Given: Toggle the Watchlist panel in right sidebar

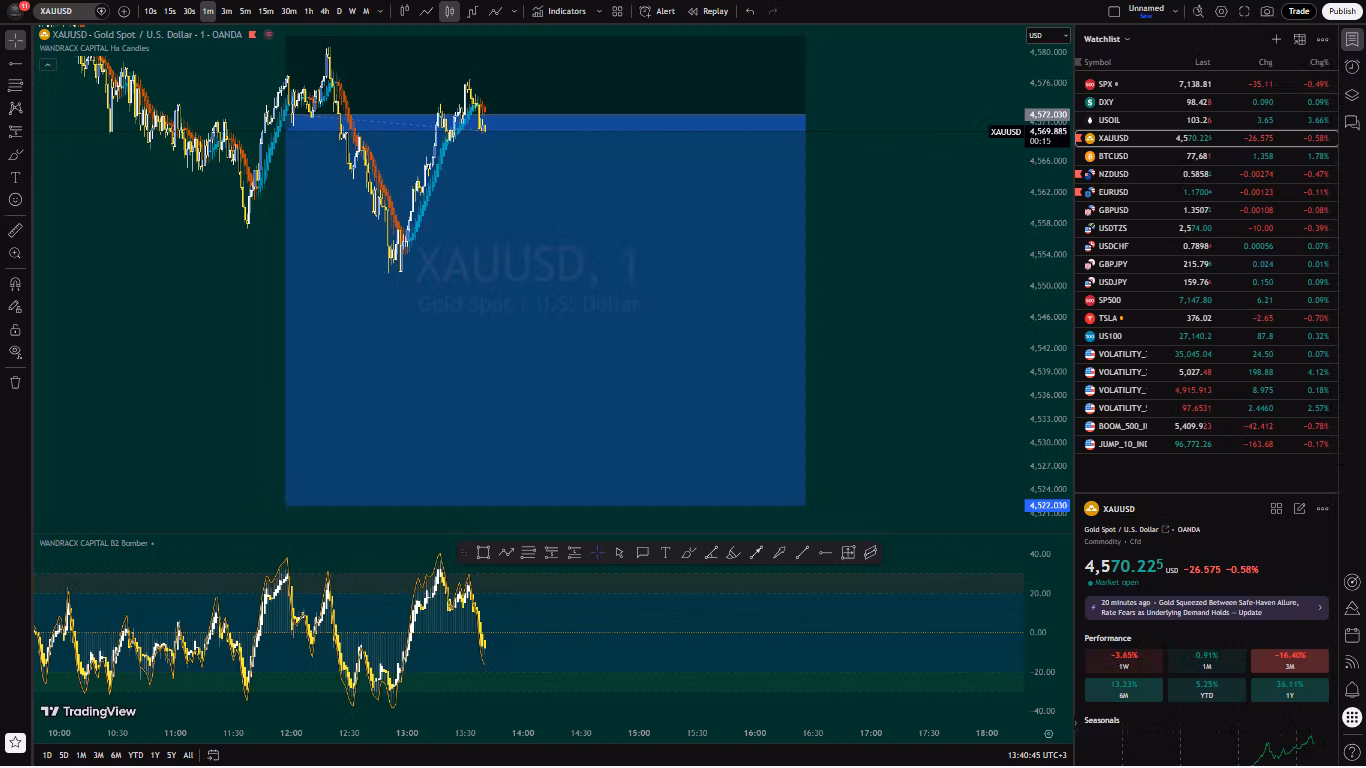Looking at the screenshot, I should coord(1352,40).
